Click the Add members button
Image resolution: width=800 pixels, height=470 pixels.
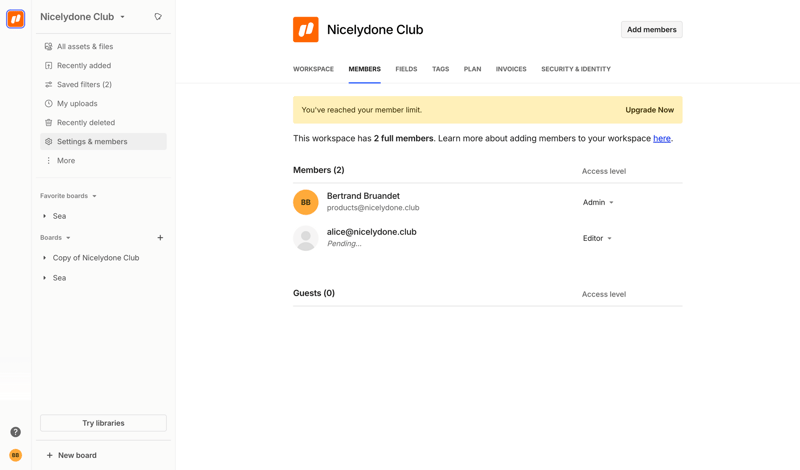(651, 30)
